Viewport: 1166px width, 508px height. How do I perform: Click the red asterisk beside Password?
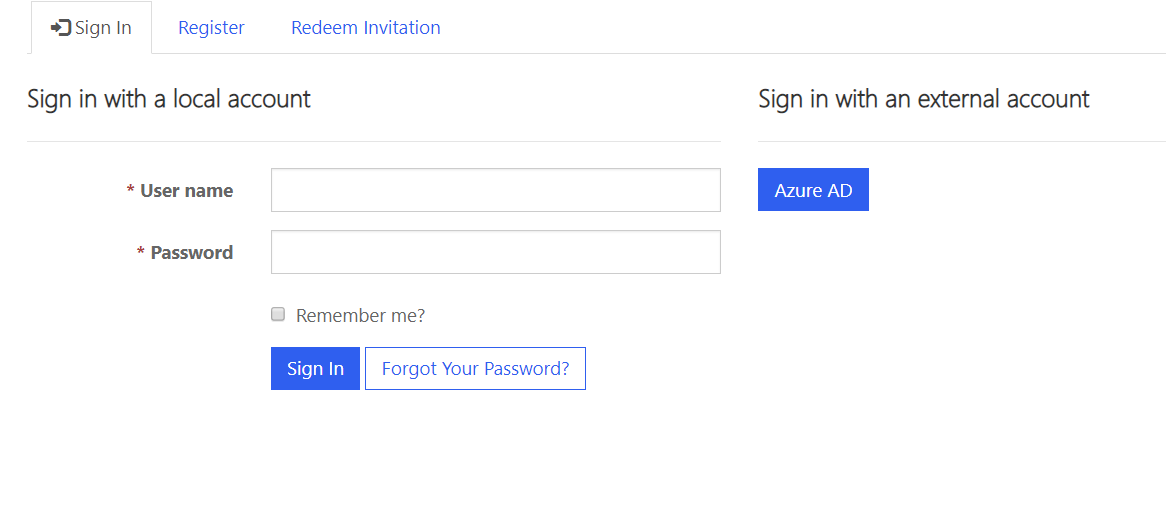[141, 253]
